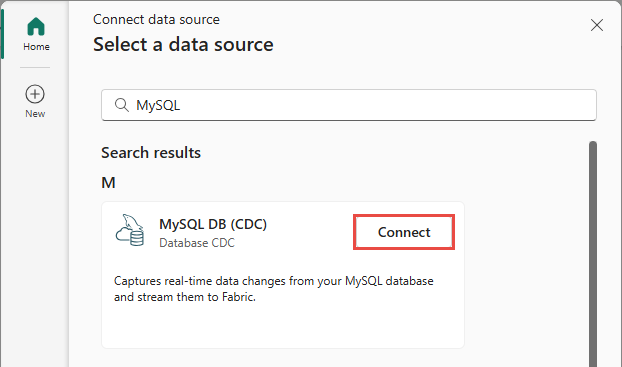622x367 pixels.
Task: Click the Search results heading
Action: (151, 153)
